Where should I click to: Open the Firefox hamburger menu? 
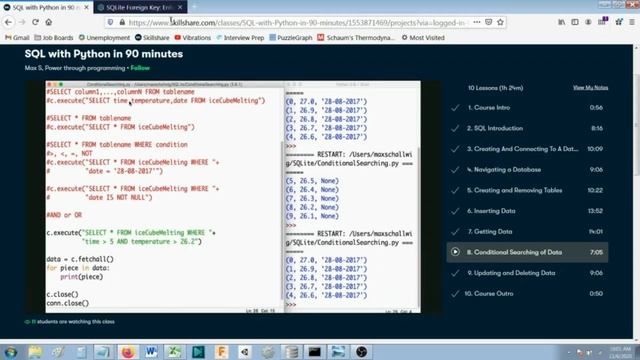[x=632, y=22]
